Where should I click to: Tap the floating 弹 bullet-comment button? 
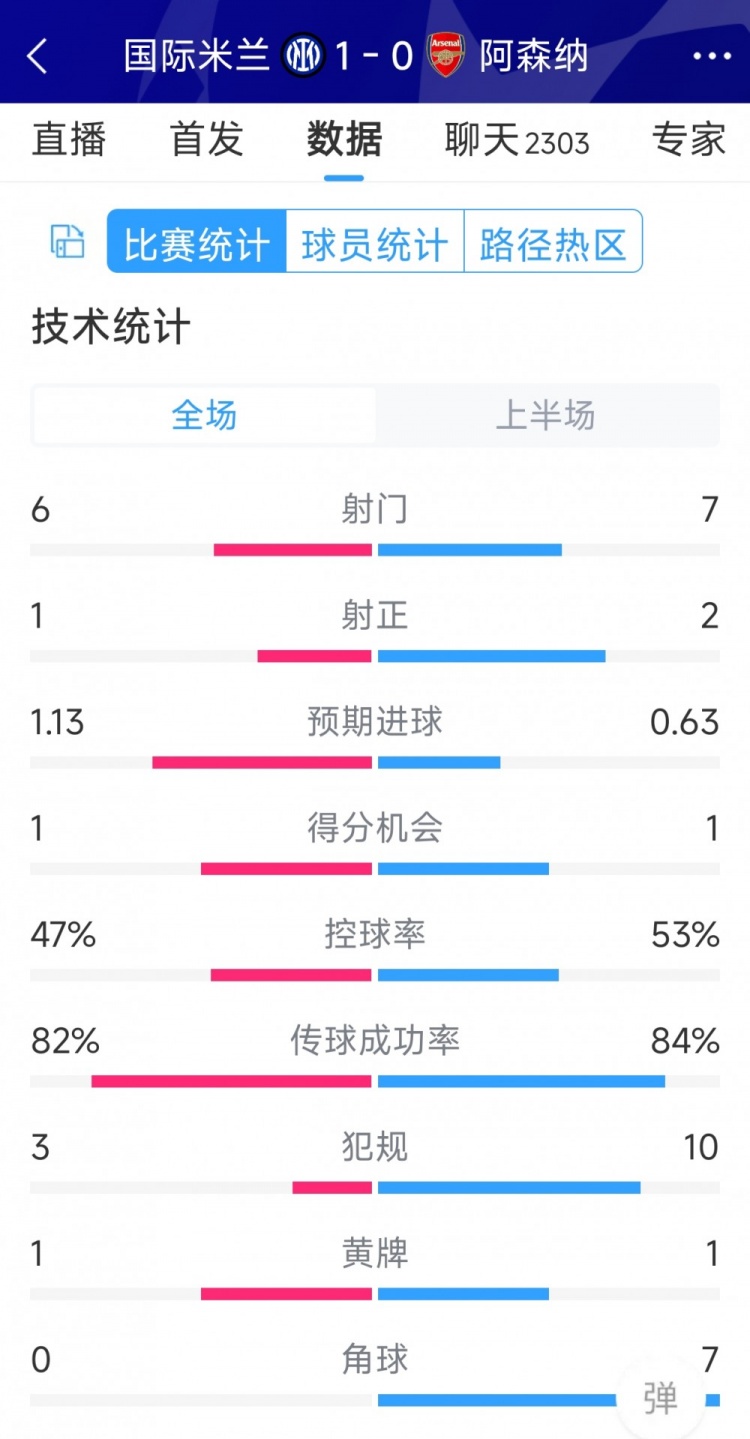pos(660,1398)
